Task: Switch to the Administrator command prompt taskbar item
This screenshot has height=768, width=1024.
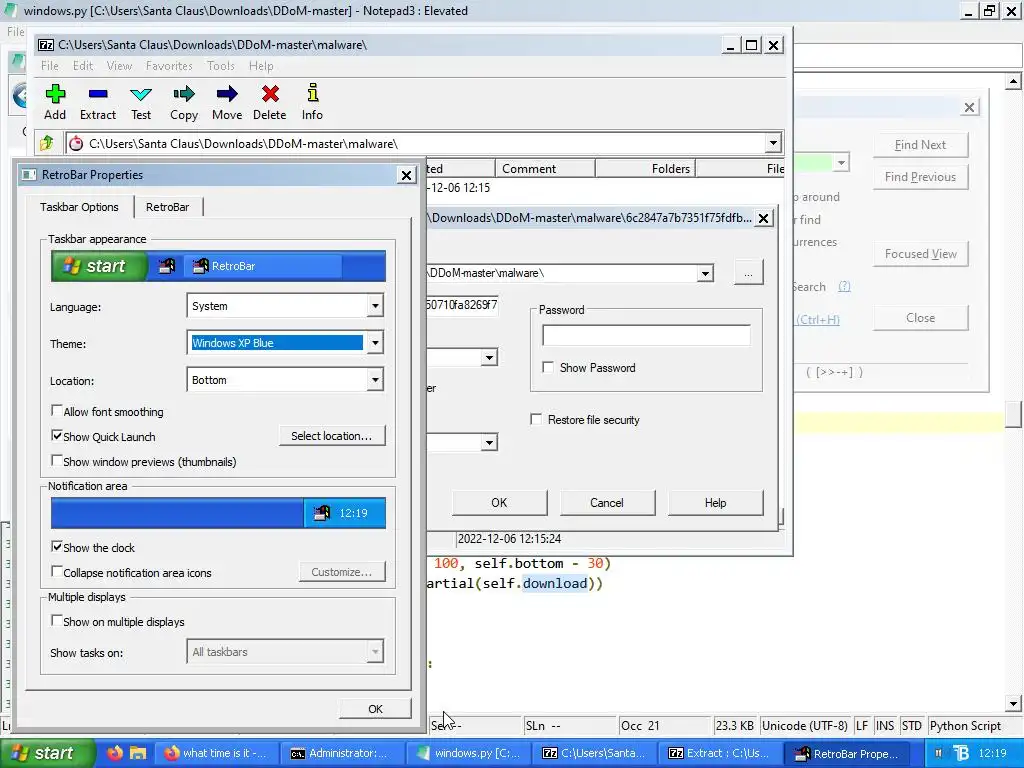Action: 341,753
